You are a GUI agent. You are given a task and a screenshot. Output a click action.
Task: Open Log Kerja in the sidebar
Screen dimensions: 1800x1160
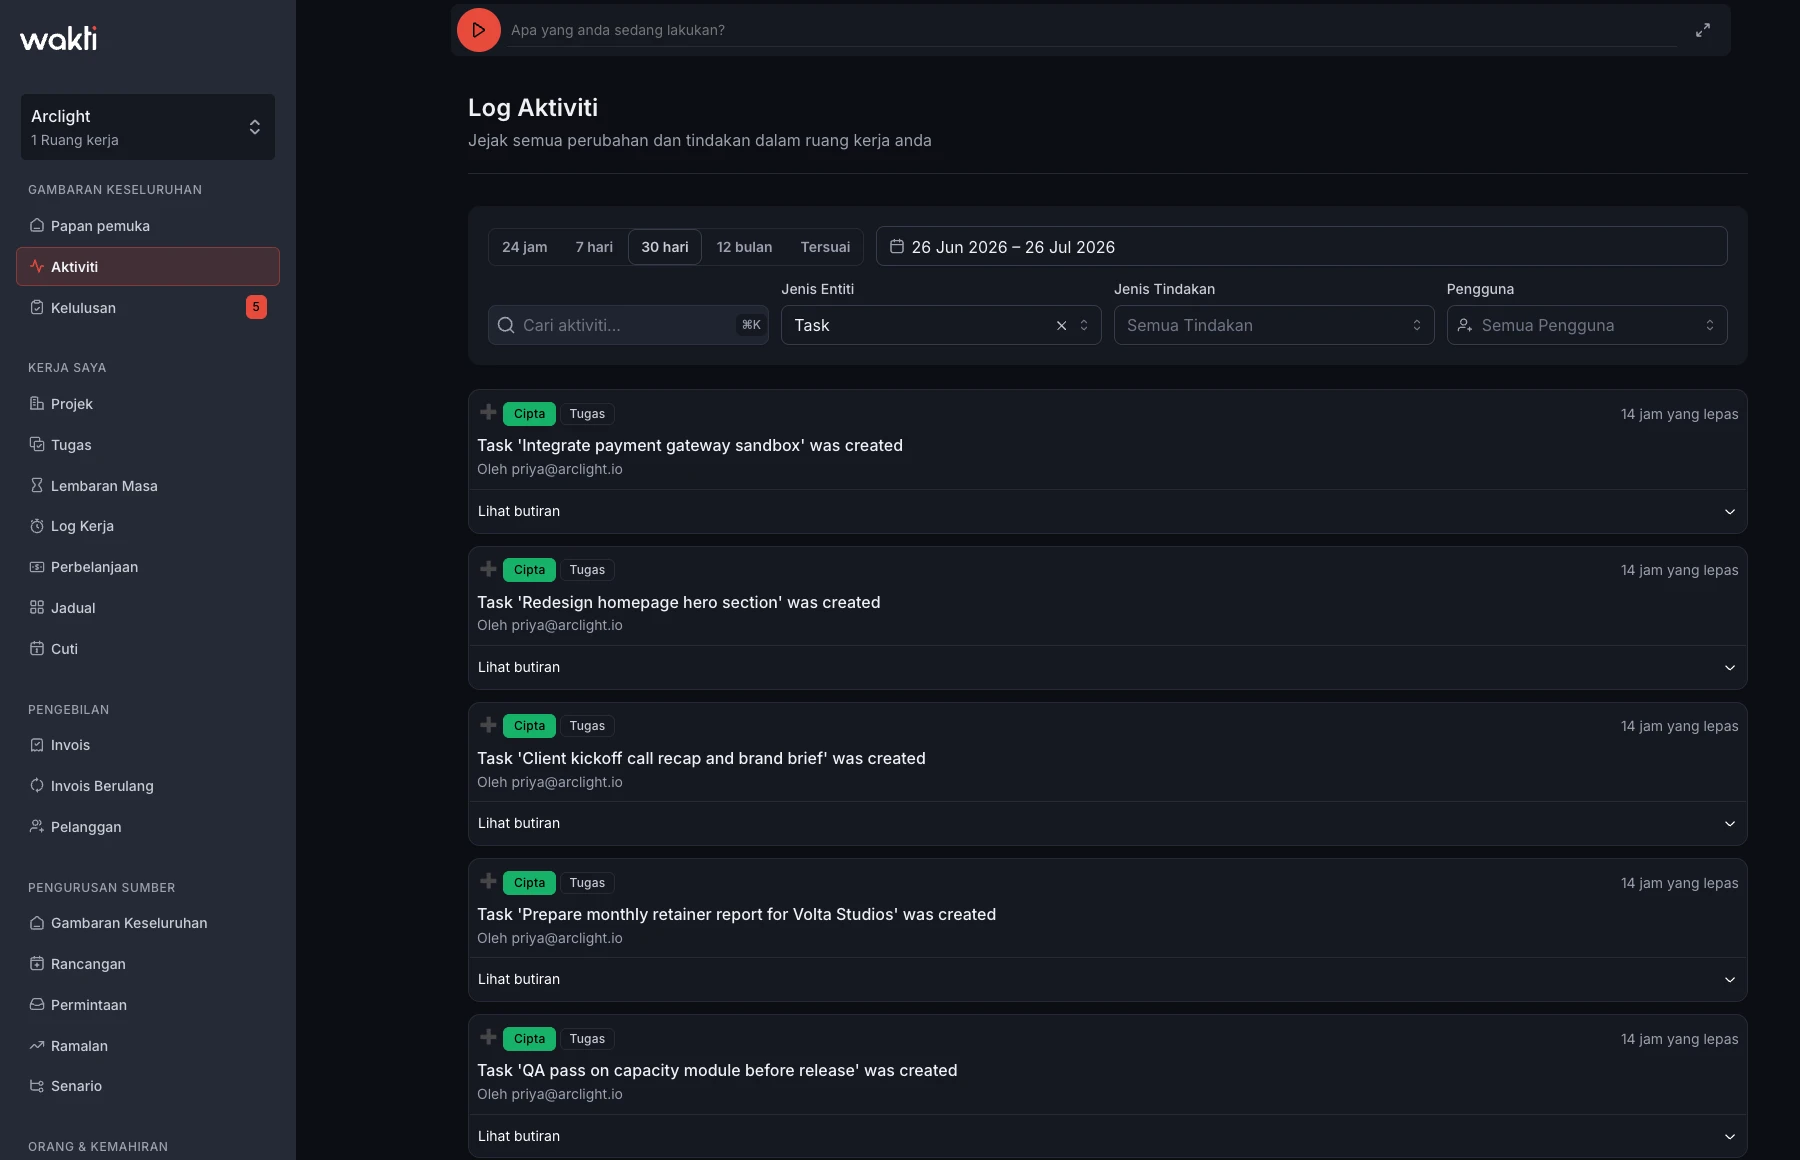(148, 526)
